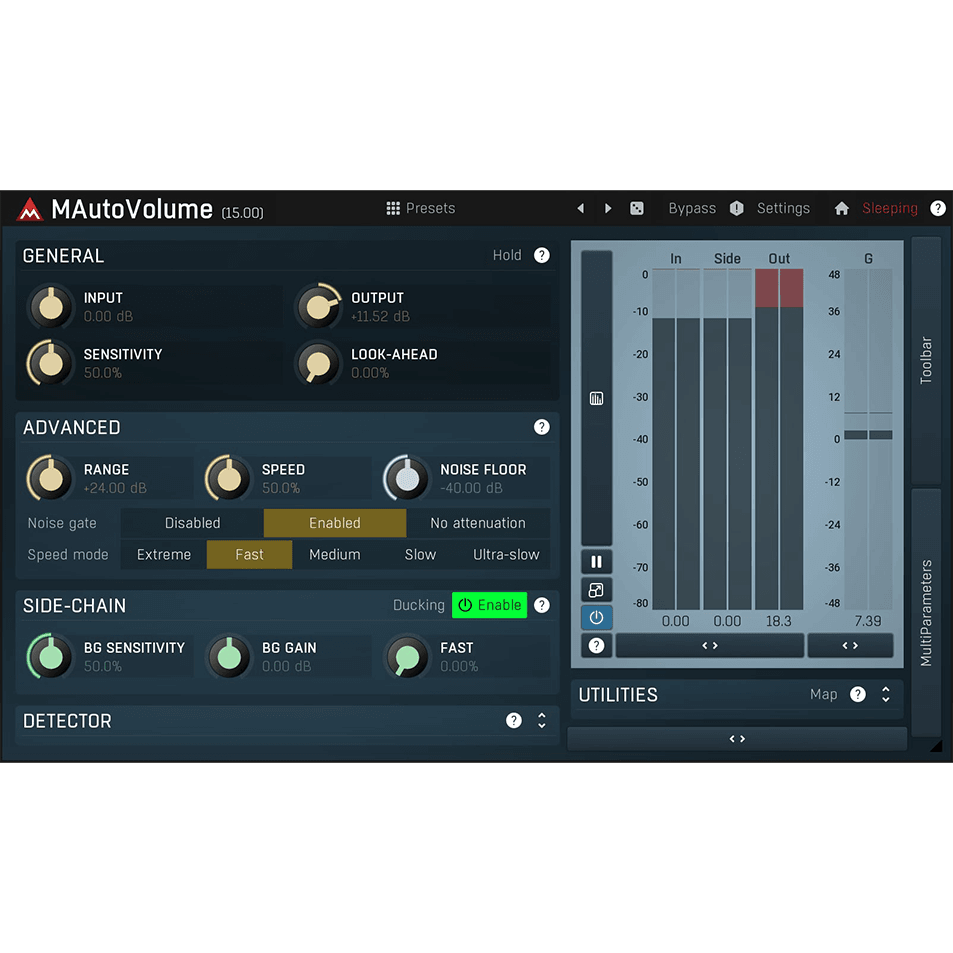953x953 pixels.
Task: Collapse the In/Side/Out meters arrows bar
Action: pos(710,645)
